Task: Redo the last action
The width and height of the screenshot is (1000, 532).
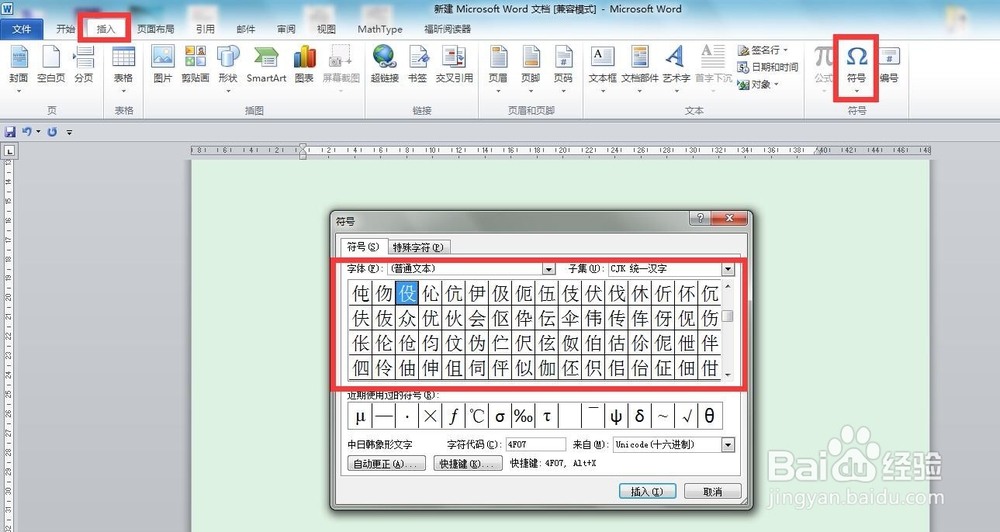Action: [52, 132]
